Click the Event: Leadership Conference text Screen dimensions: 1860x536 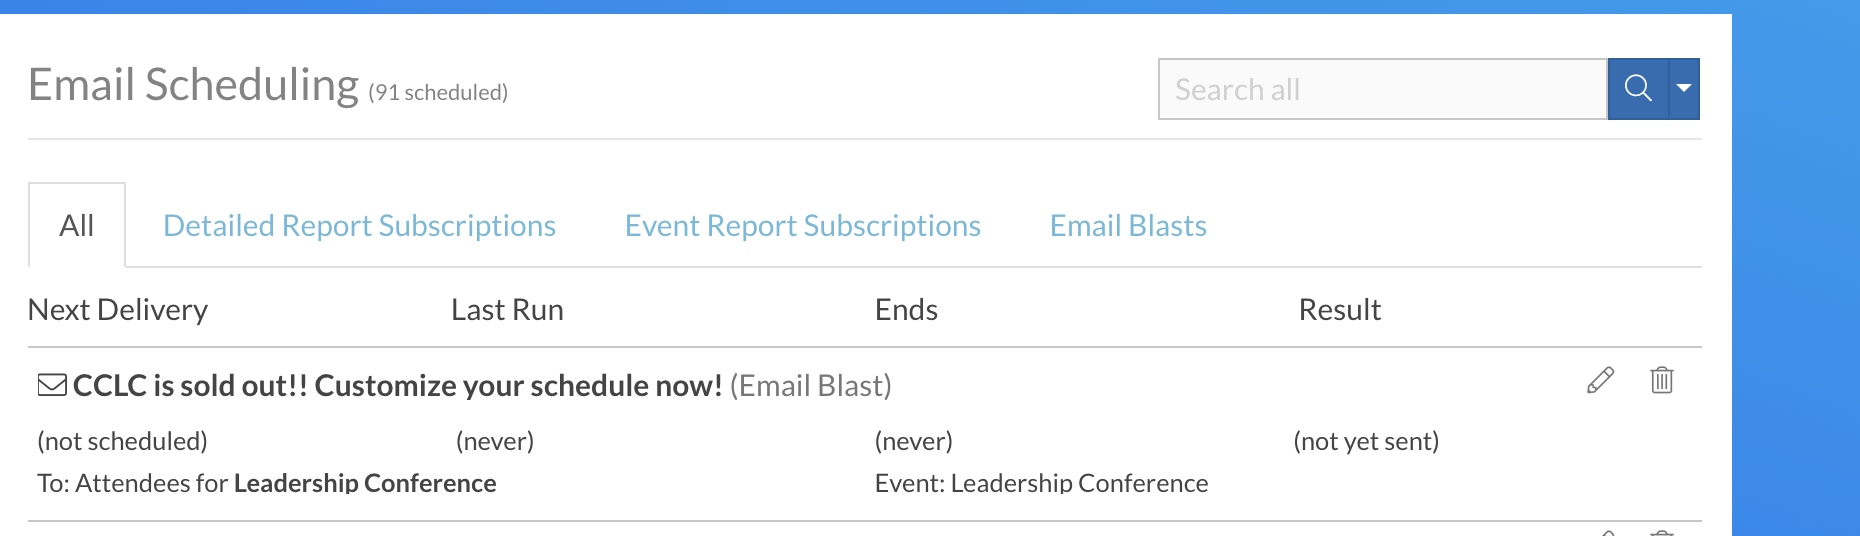tap(1041, 483)
